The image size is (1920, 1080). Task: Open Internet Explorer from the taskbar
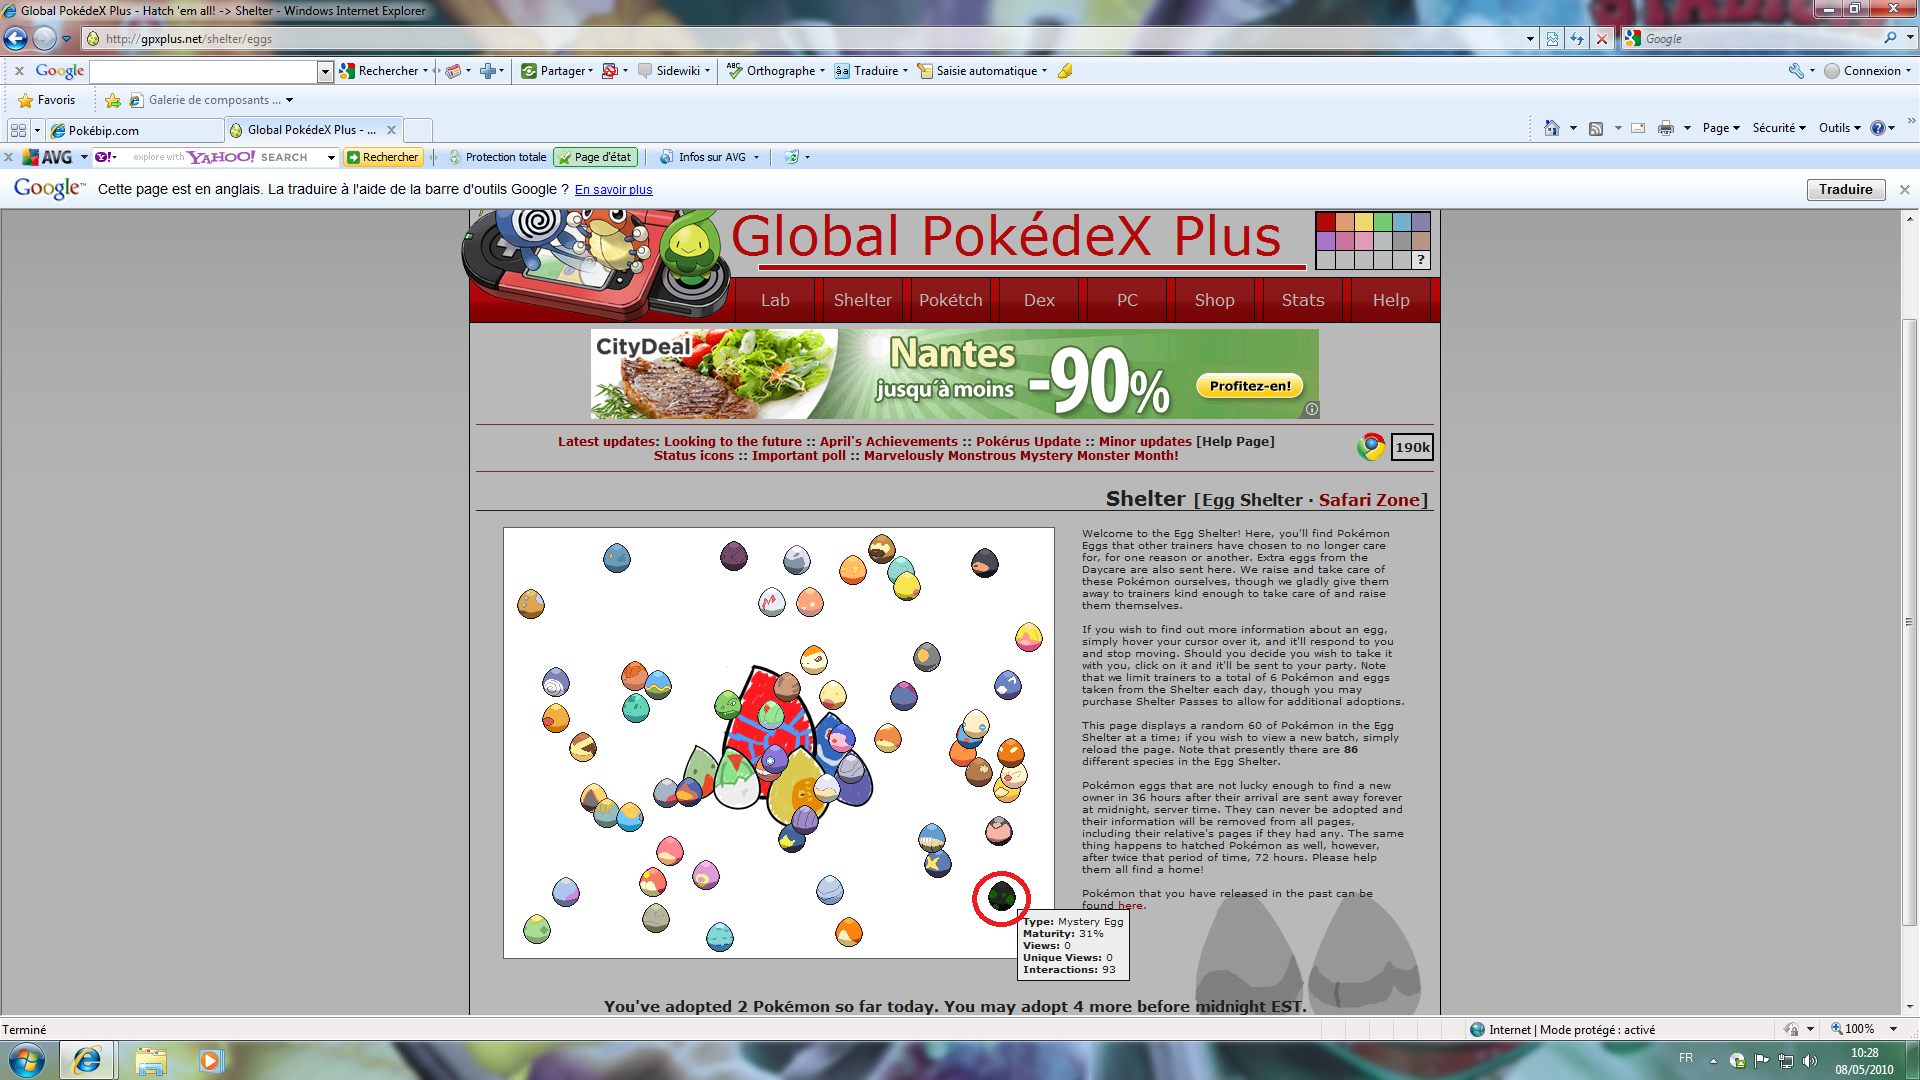(x=87, y=1060)
